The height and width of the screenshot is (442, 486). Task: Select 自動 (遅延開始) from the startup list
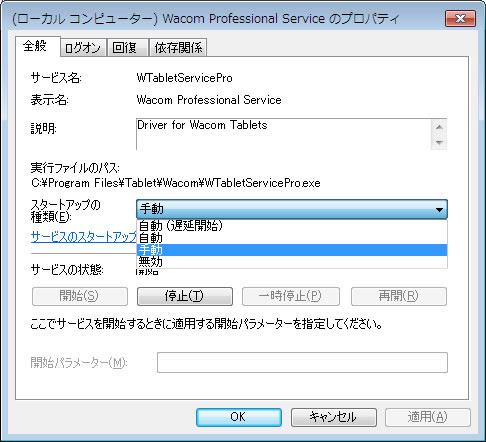tap(292, 226)
